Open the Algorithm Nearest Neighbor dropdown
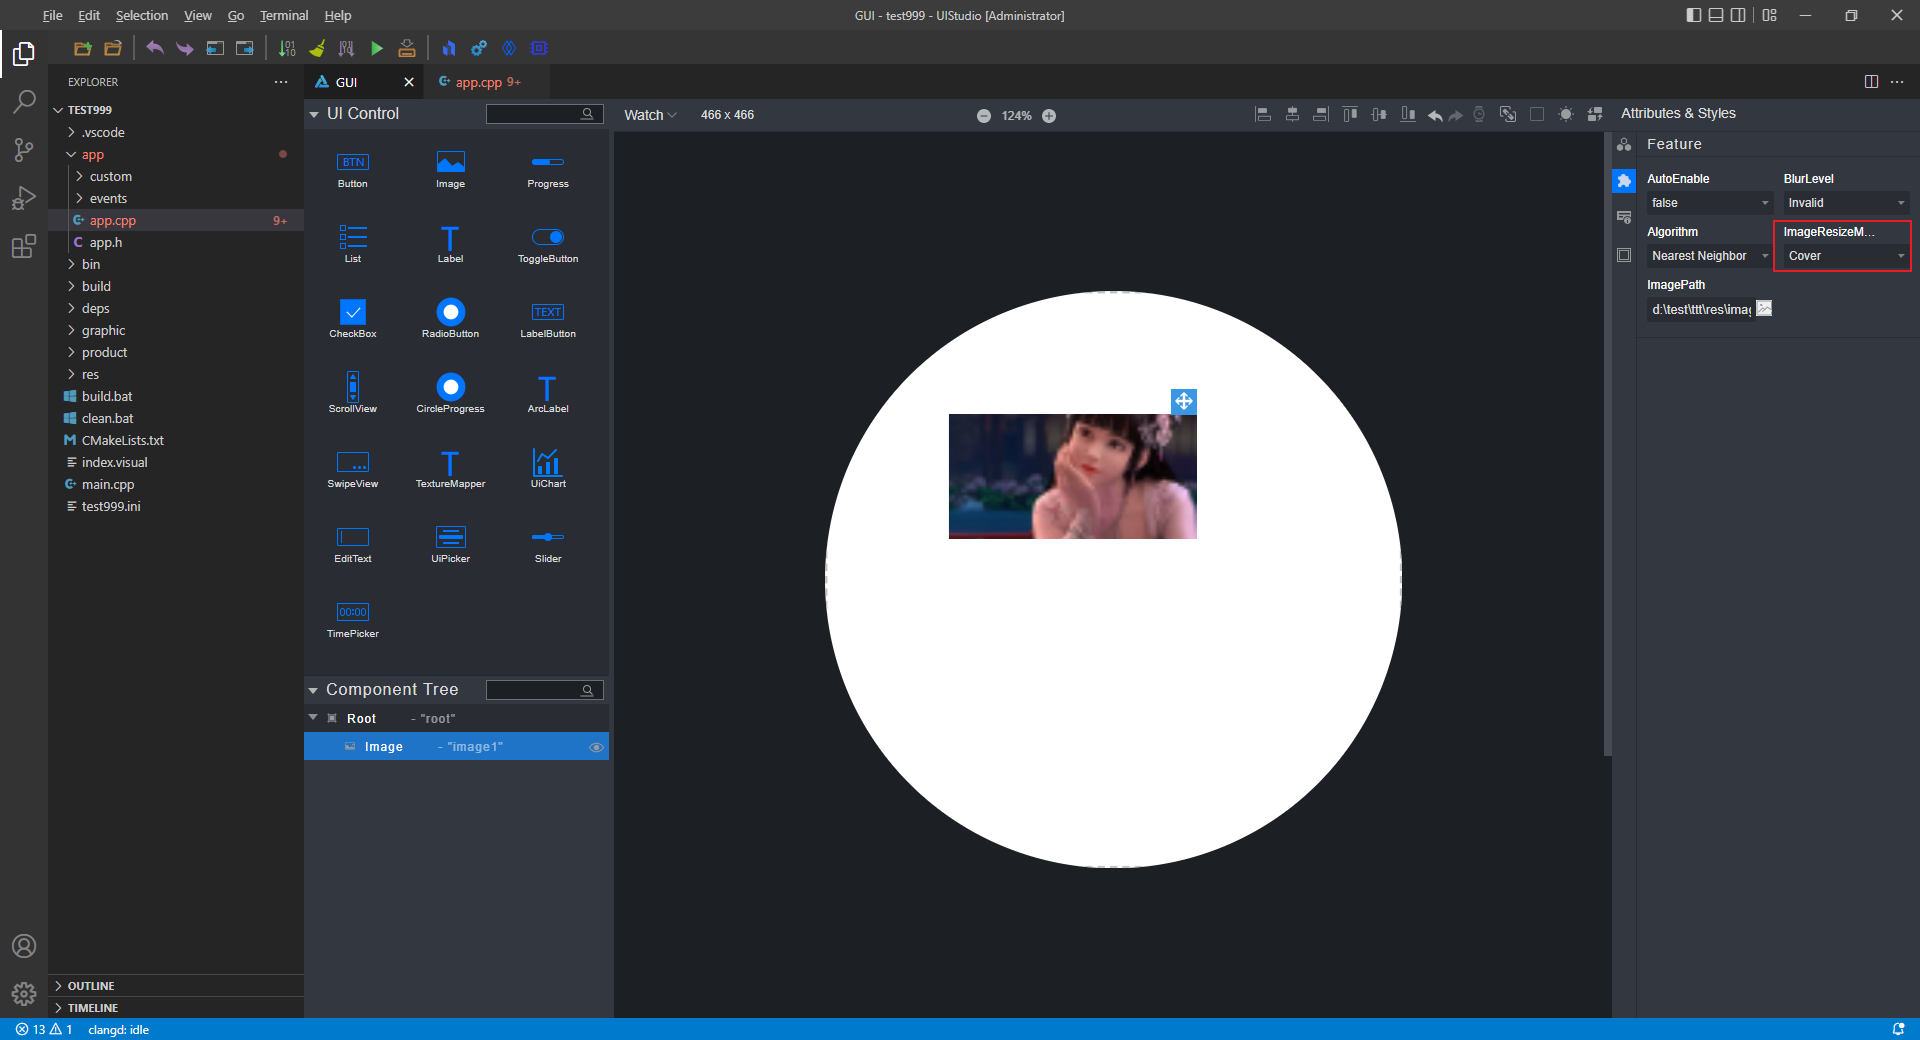 (1709, 256)
